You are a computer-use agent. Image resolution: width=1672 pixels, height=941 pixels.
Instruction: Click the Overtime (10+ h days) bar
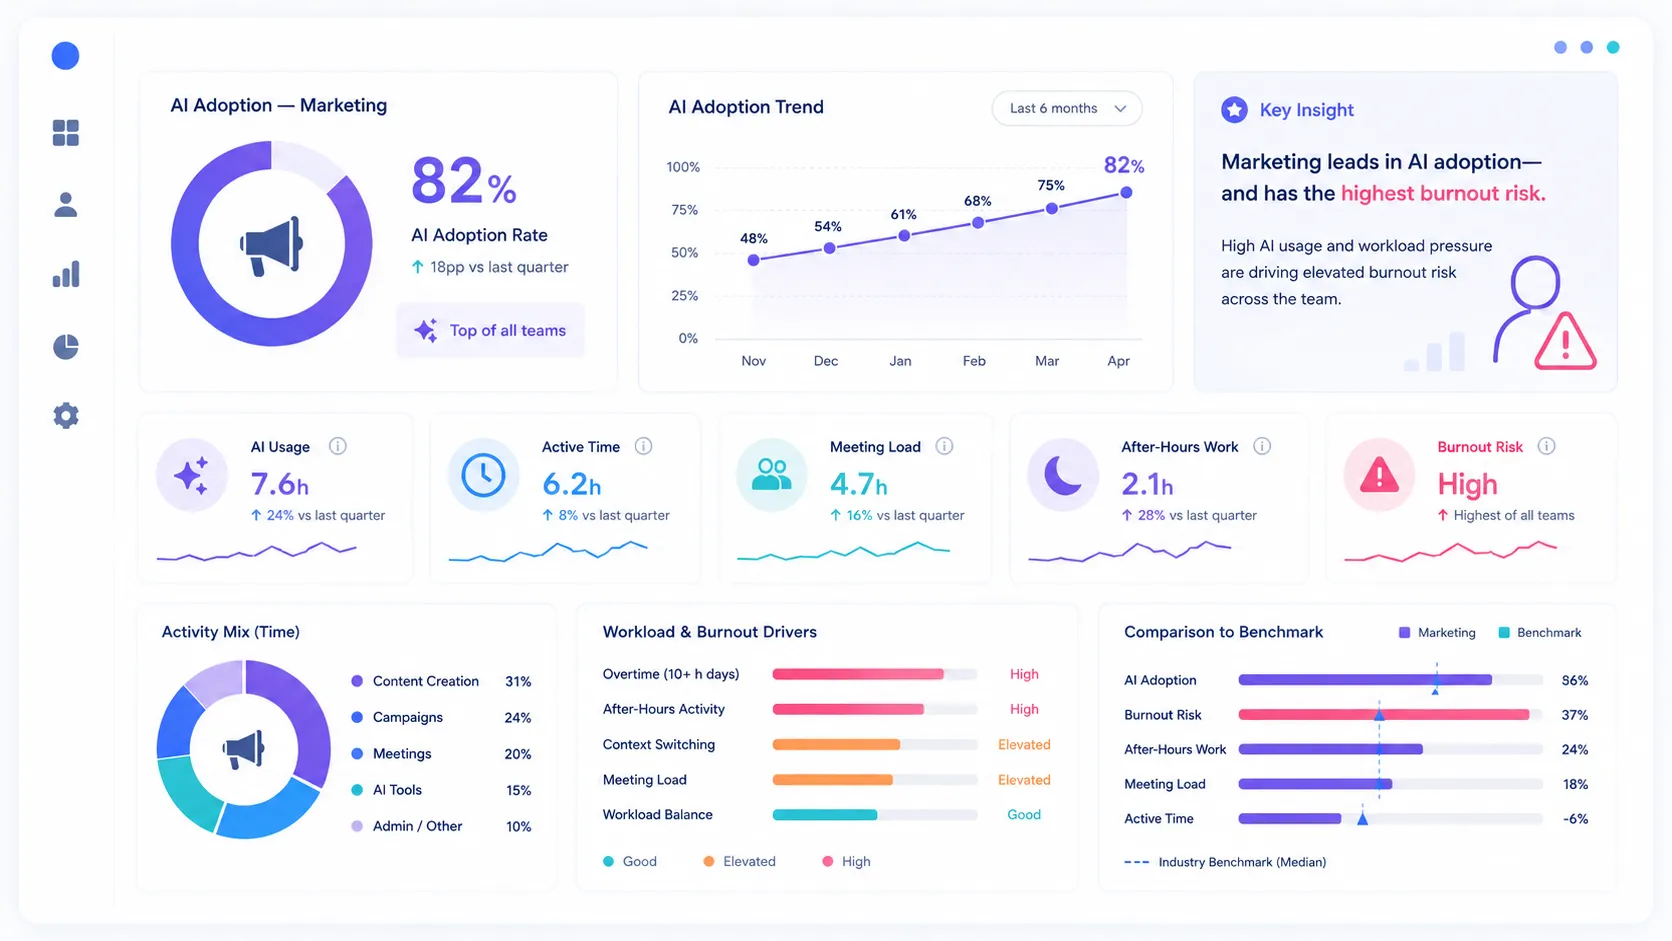tap(875, 674)
